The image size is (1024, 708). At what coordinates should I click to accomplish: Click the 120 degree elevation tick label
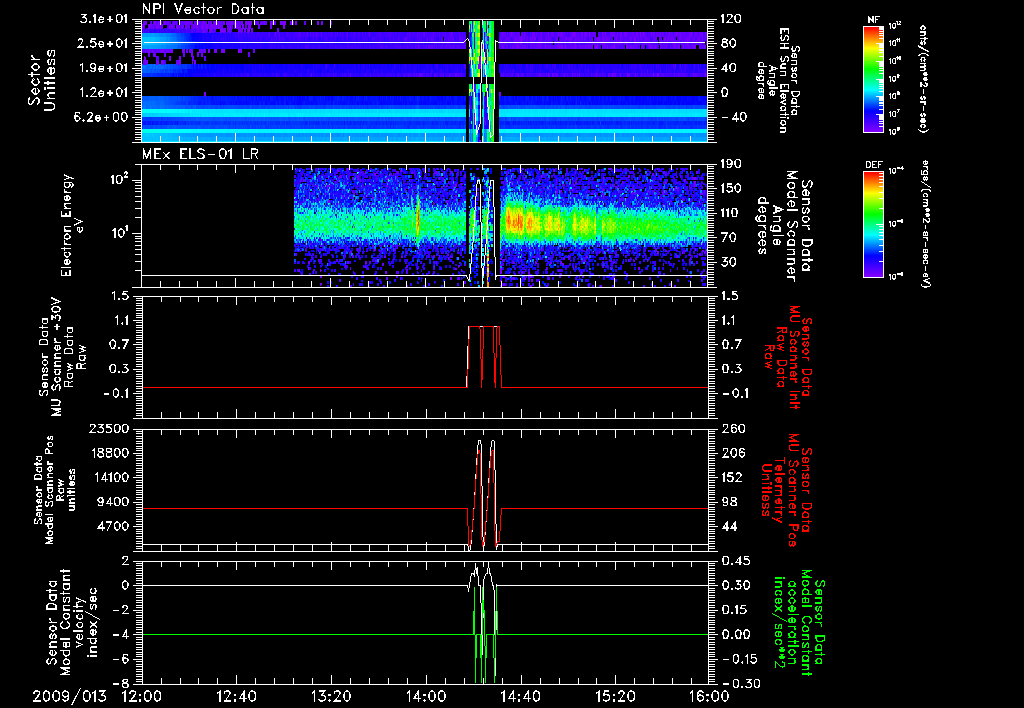click(731, 19)
